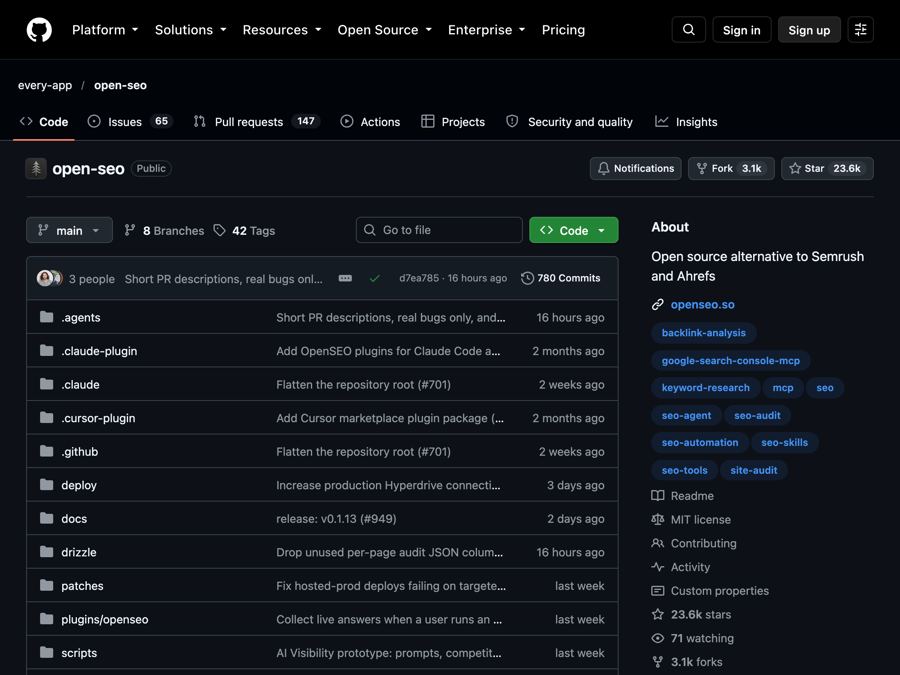Switch to the Issues tab

tap(130, 122)
